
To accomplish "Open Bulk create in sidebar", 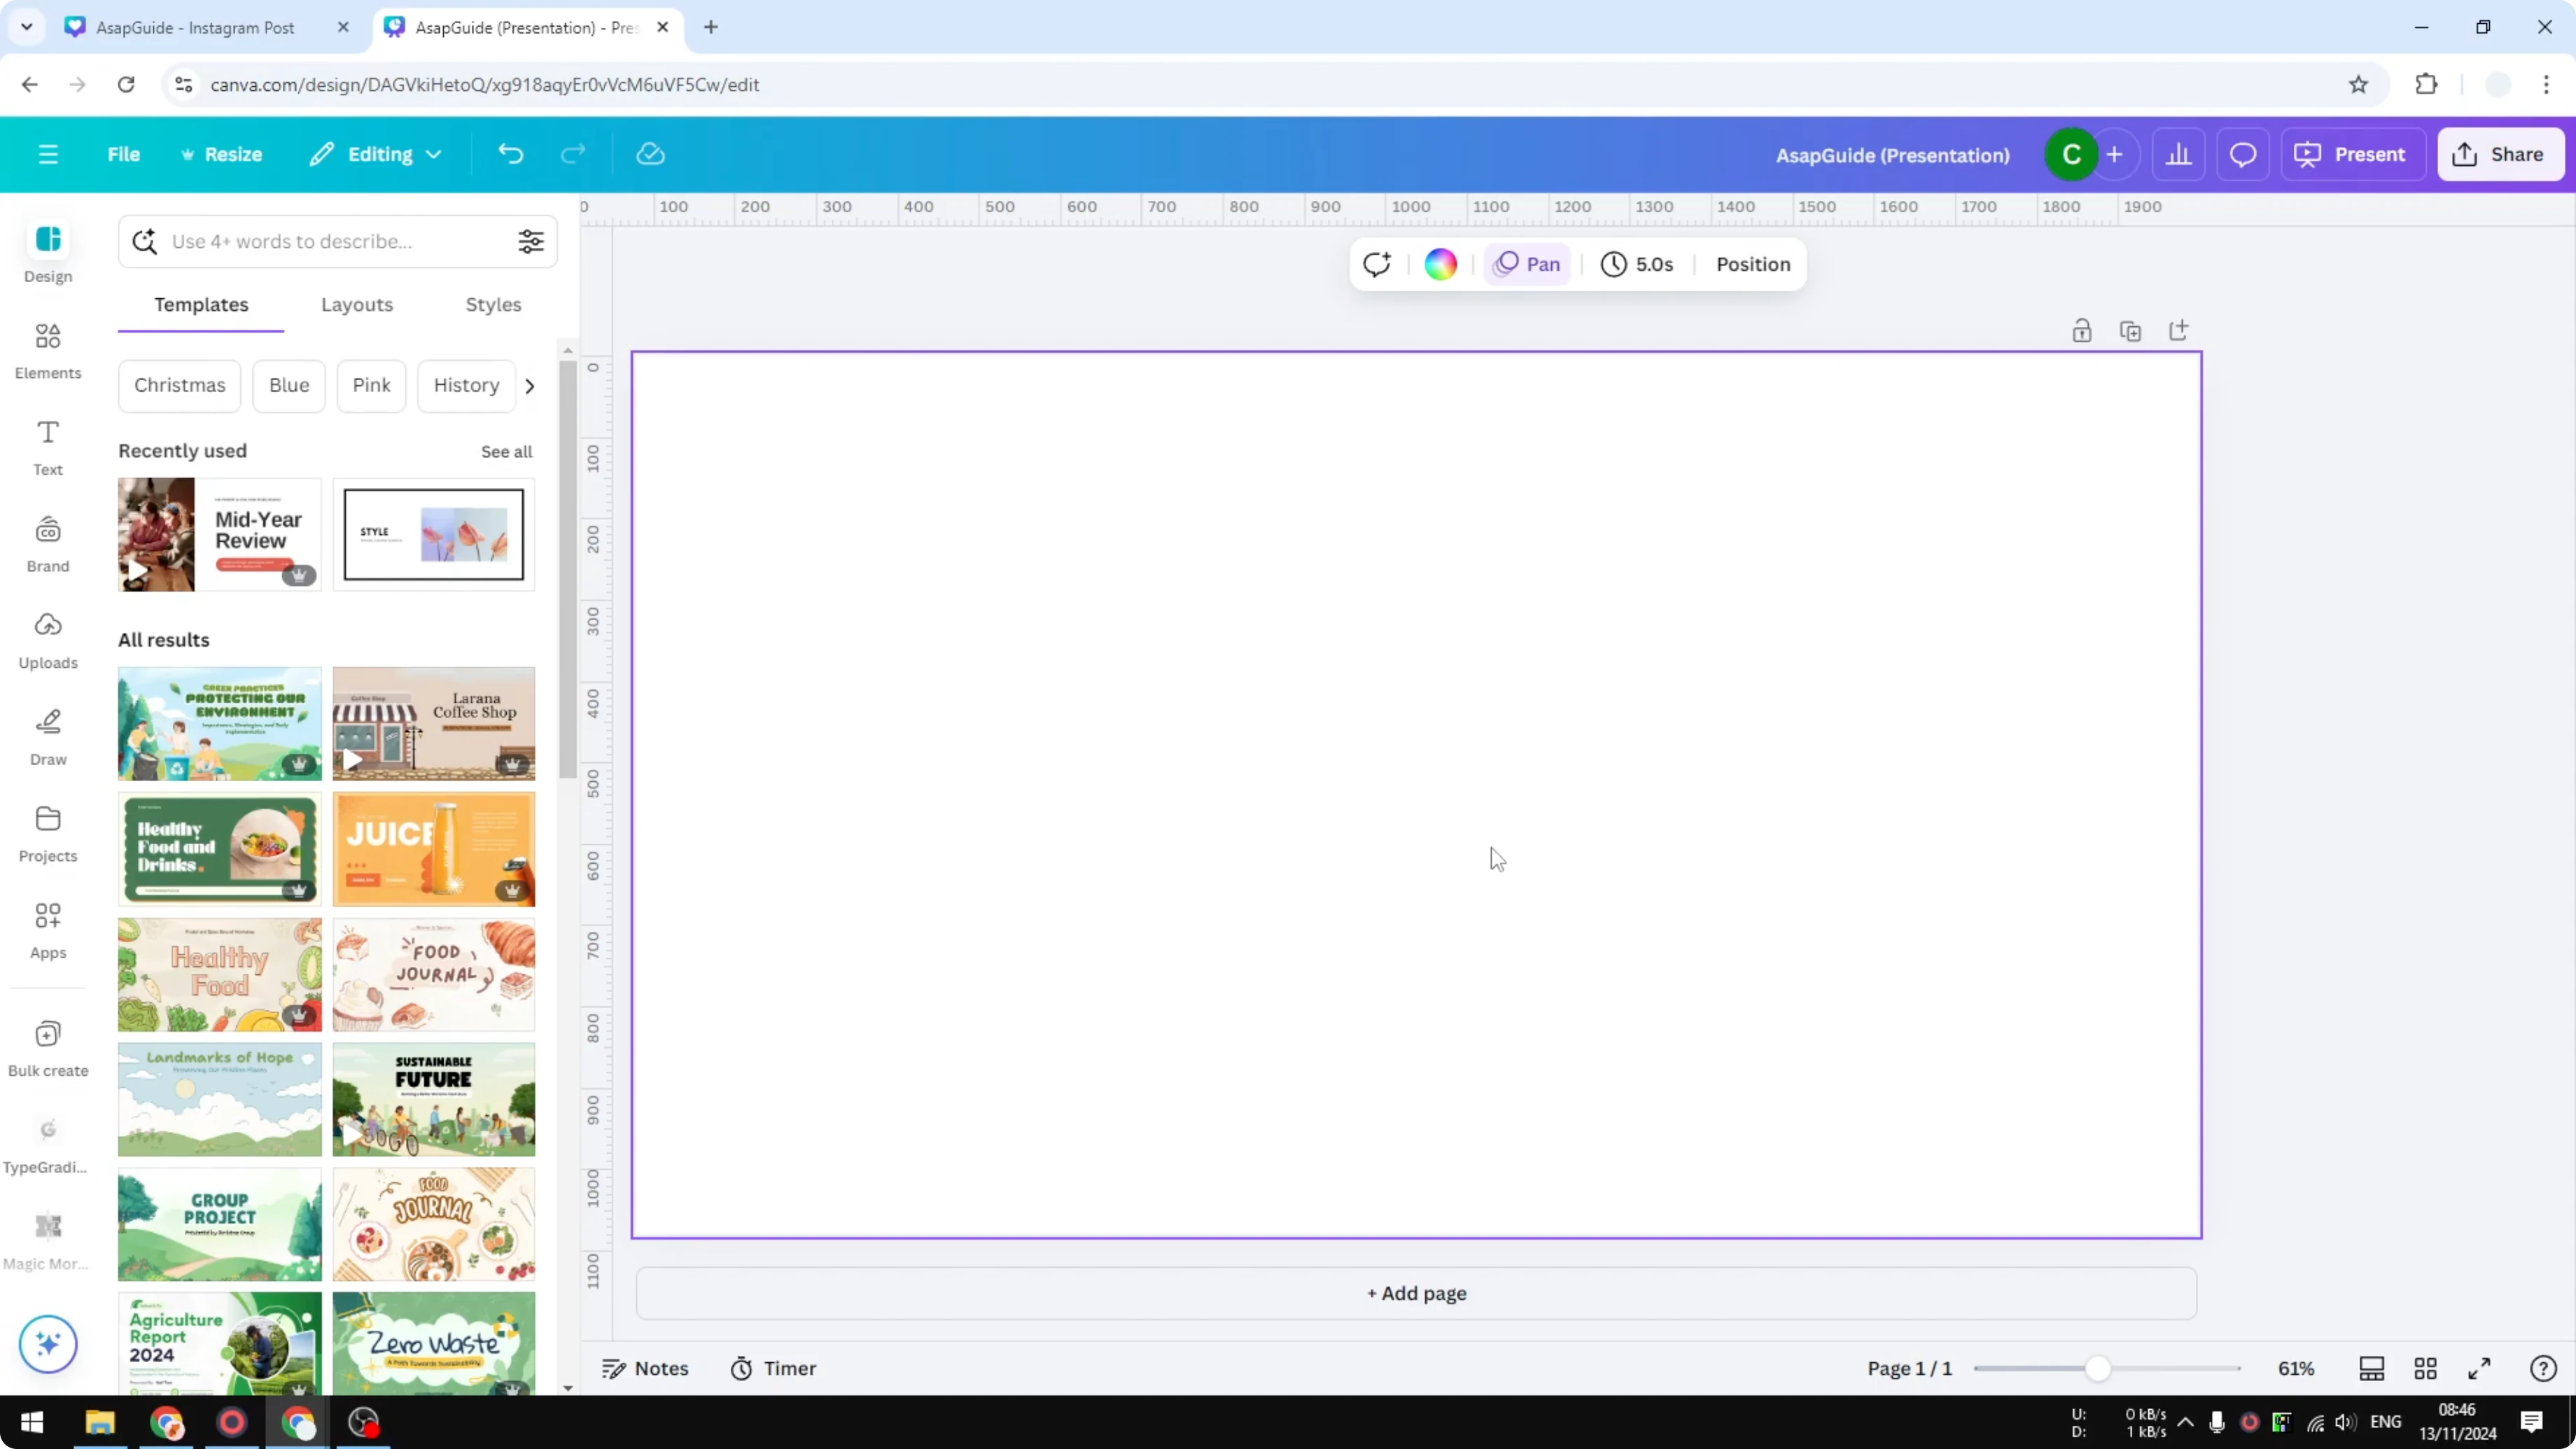I will [x=47, y=1046].
